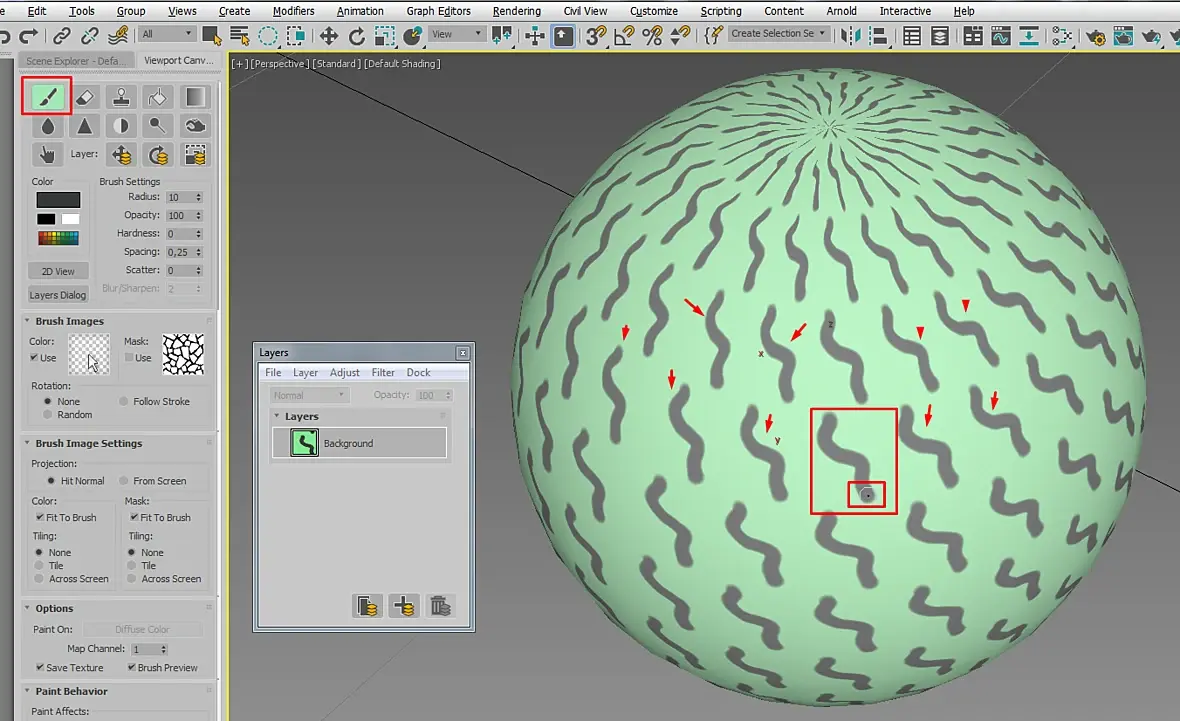1180x721 pixels.
Task: Enable the Mask Use checkbox
Action: [x=129, y=358]
